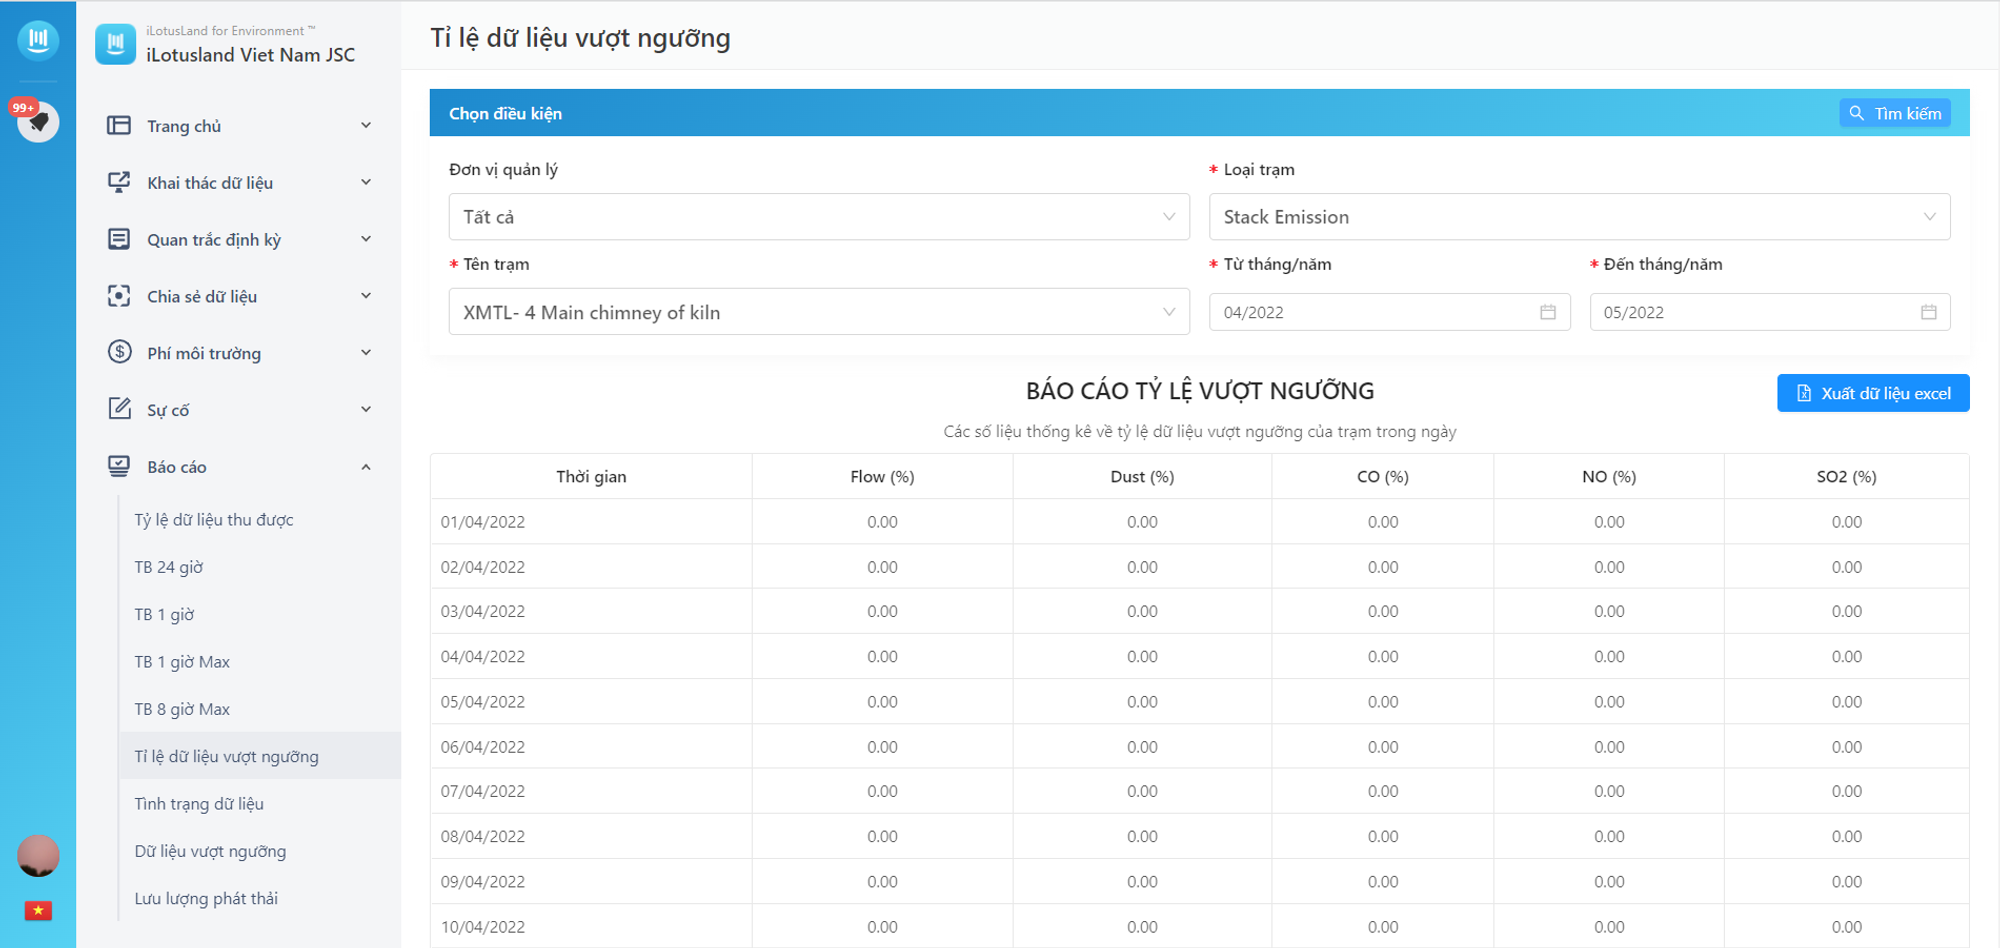Click SO2 value in 07/04/2022 row
2000x948 pixels.
[1847, 791]
